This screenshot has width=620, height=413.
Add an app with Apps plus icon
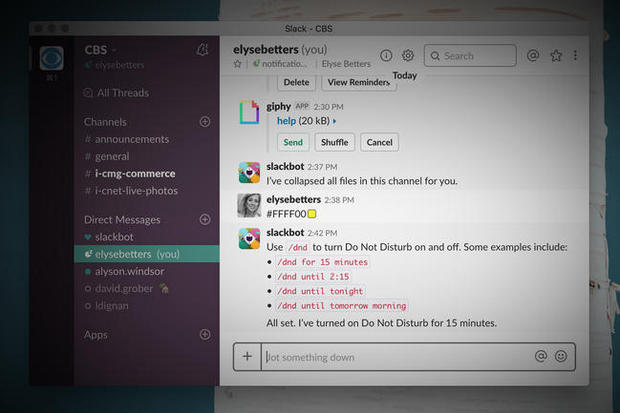(x=205, y=334)
